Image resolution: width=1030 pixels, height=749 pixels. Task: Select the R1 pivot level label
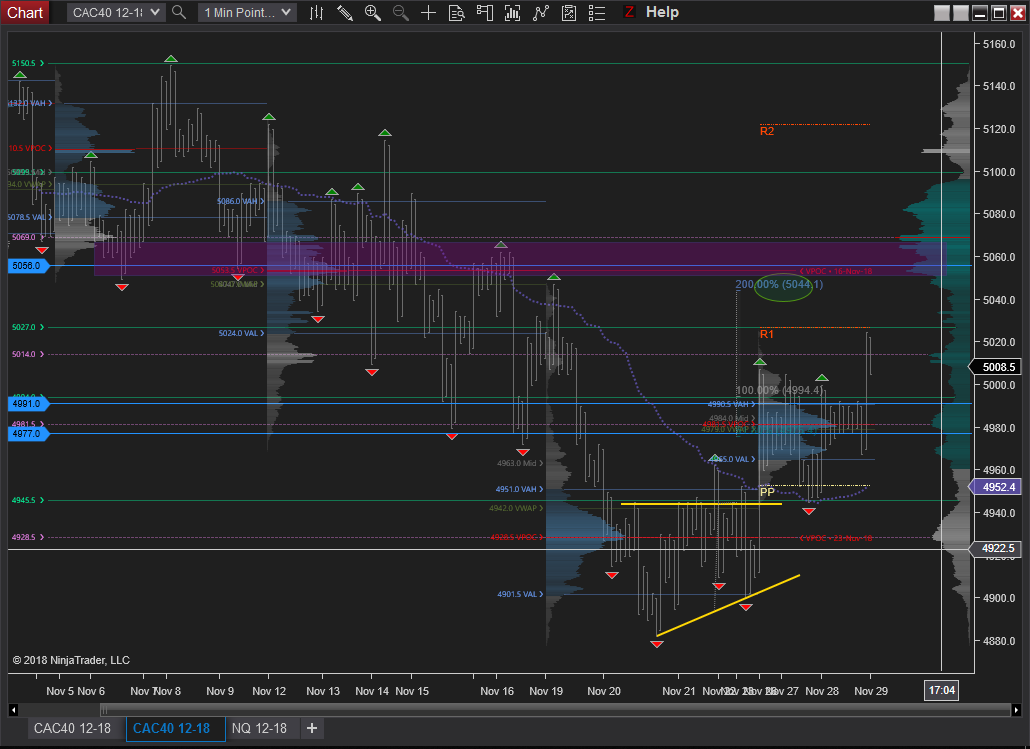[x=767, y=334]
